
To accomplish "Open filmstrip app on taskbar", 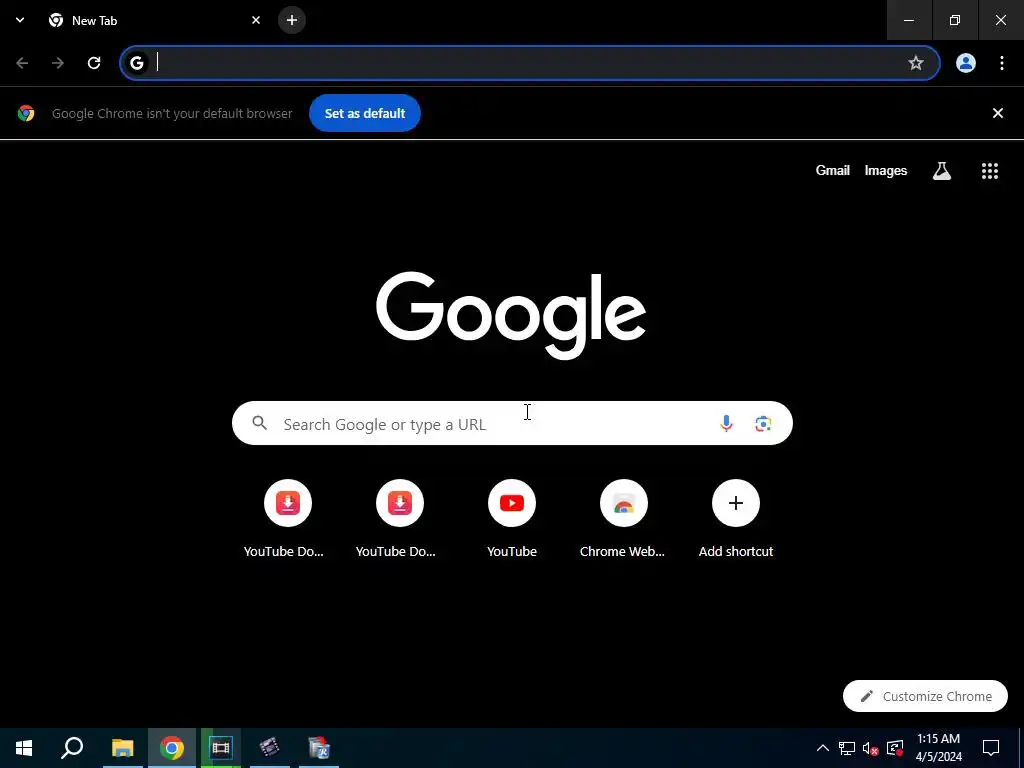I will tap(221, 748).
